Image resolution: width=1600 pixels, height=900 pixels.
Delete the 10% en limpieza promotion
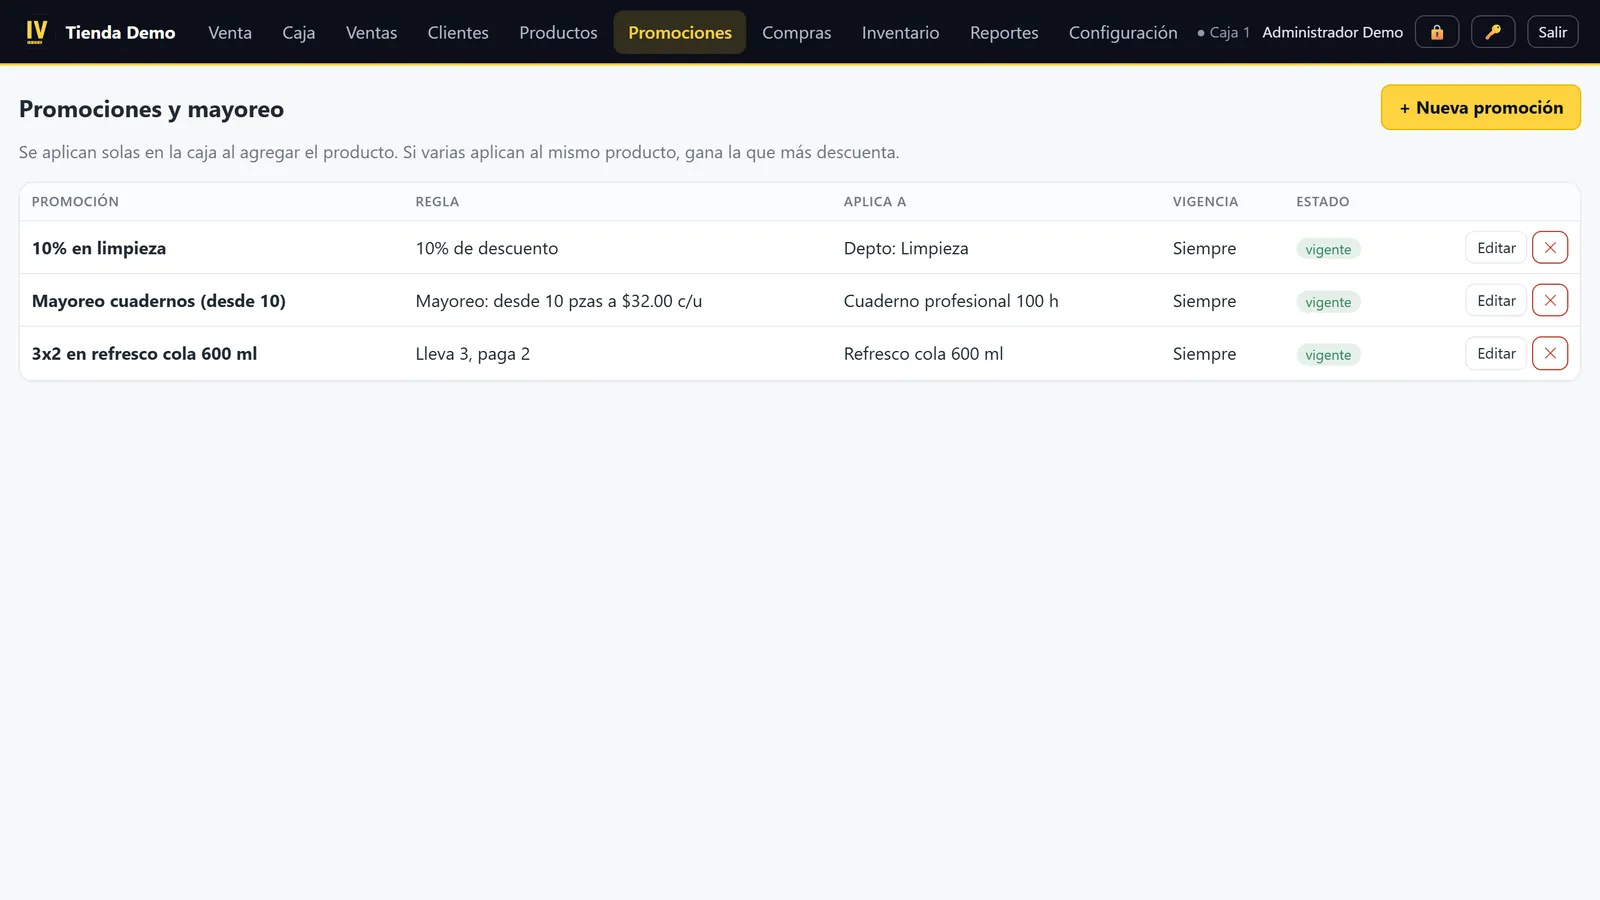pos(1550,247)
